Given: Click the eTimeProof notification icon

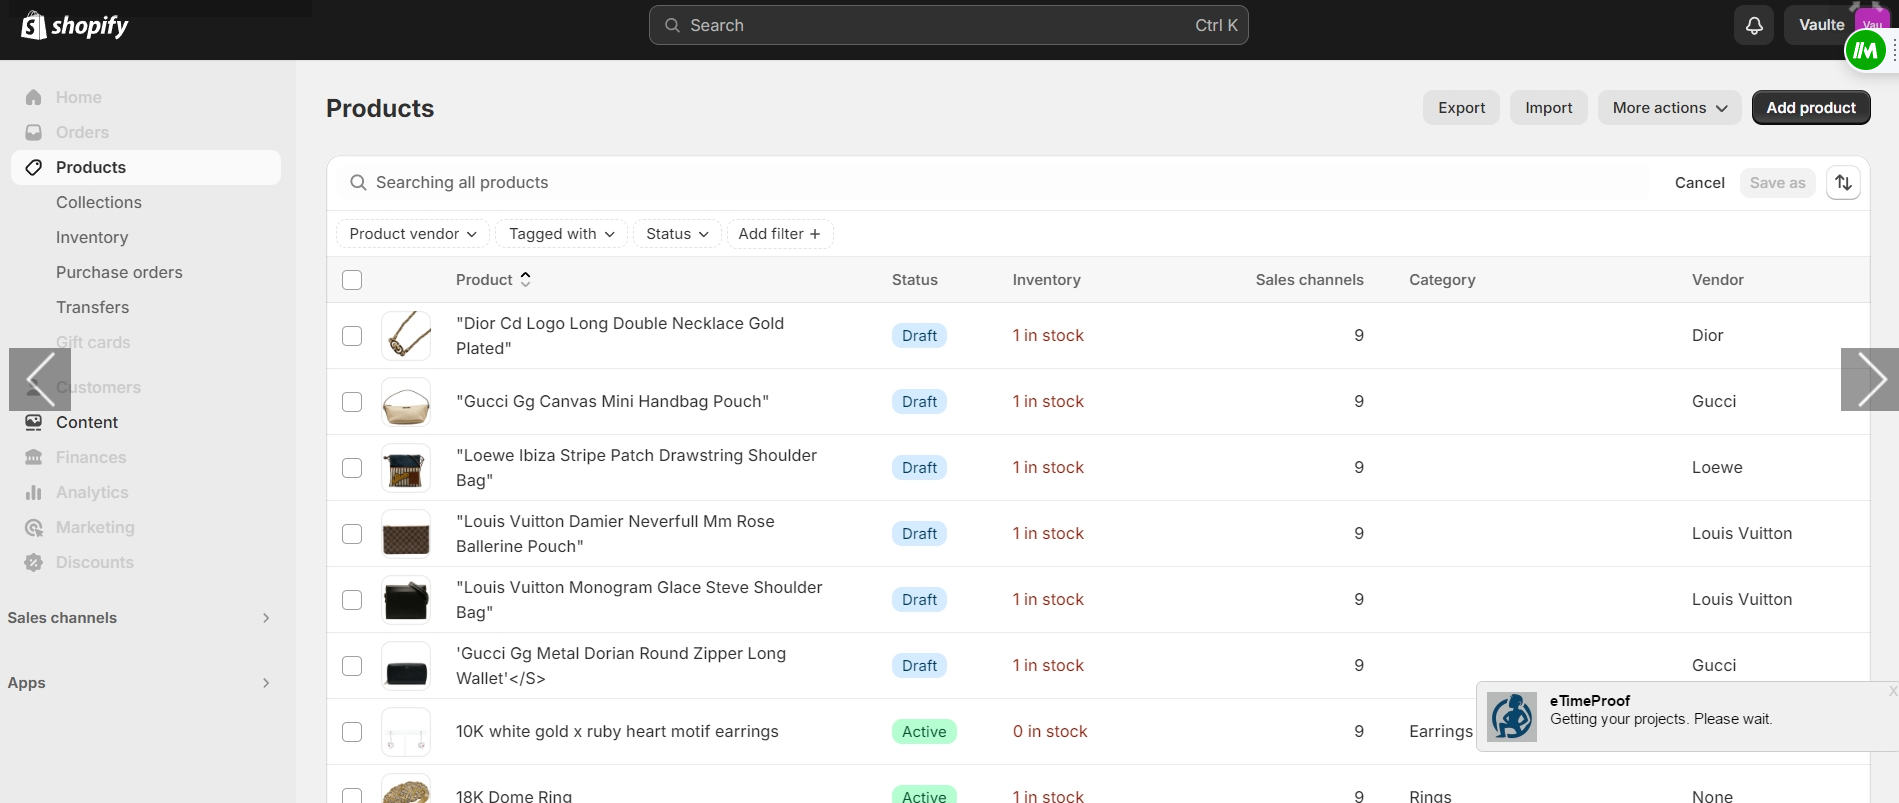Looking at the screenshot, I should tap(1512, 717).
